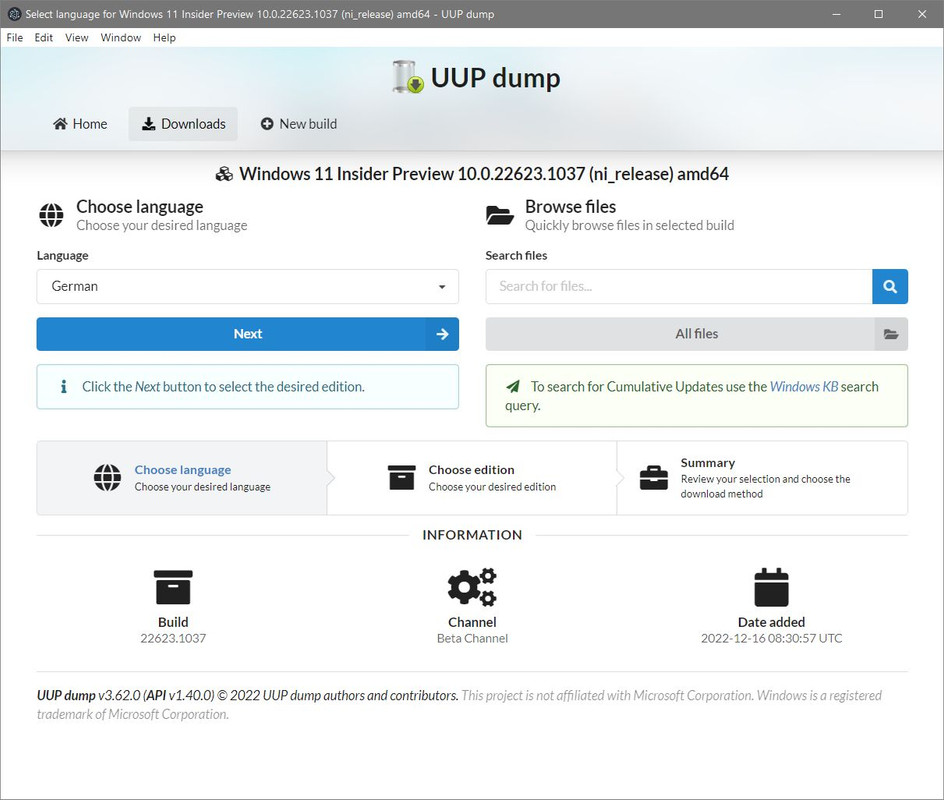Viewport: 944px width, 800px height.
Task: Click the app icon in the title bar
Action: point(14,14)
